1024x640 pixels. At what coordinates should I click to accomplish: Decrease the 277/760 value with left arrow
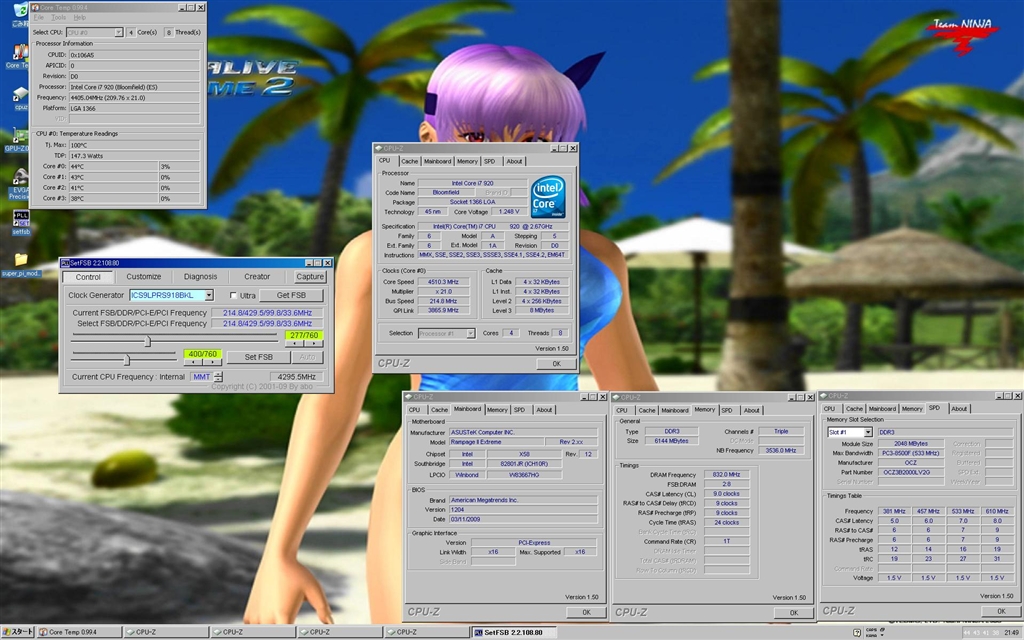click(x=295, y=343)
